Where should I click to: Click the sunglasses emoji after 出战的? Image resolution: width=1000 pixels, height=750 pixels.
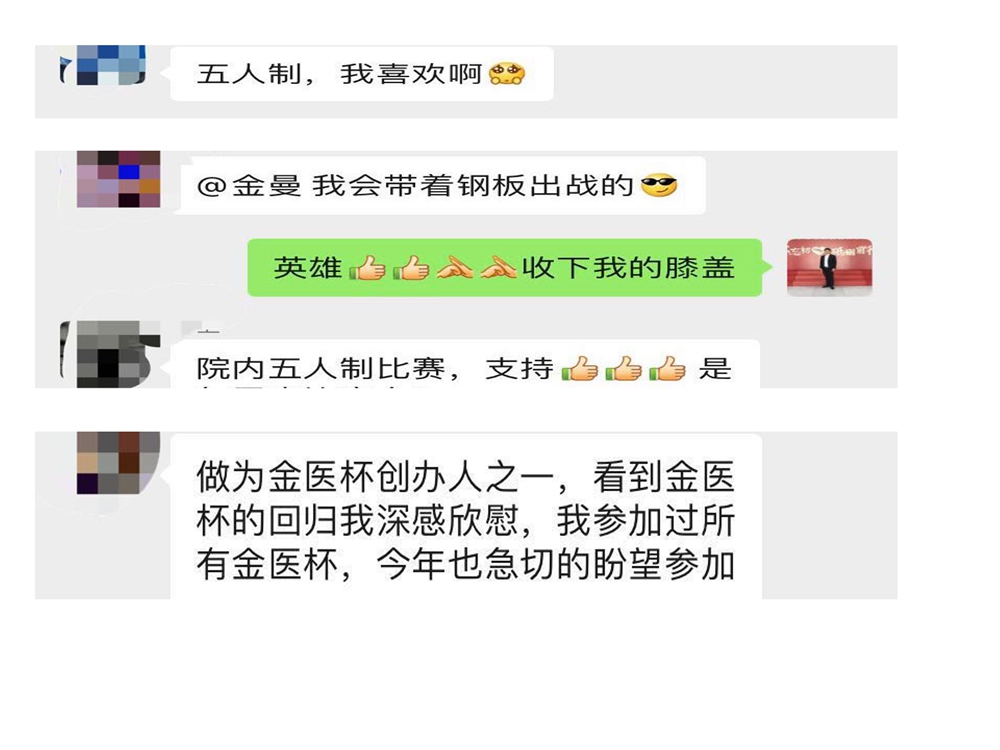[x=659, y=186]
